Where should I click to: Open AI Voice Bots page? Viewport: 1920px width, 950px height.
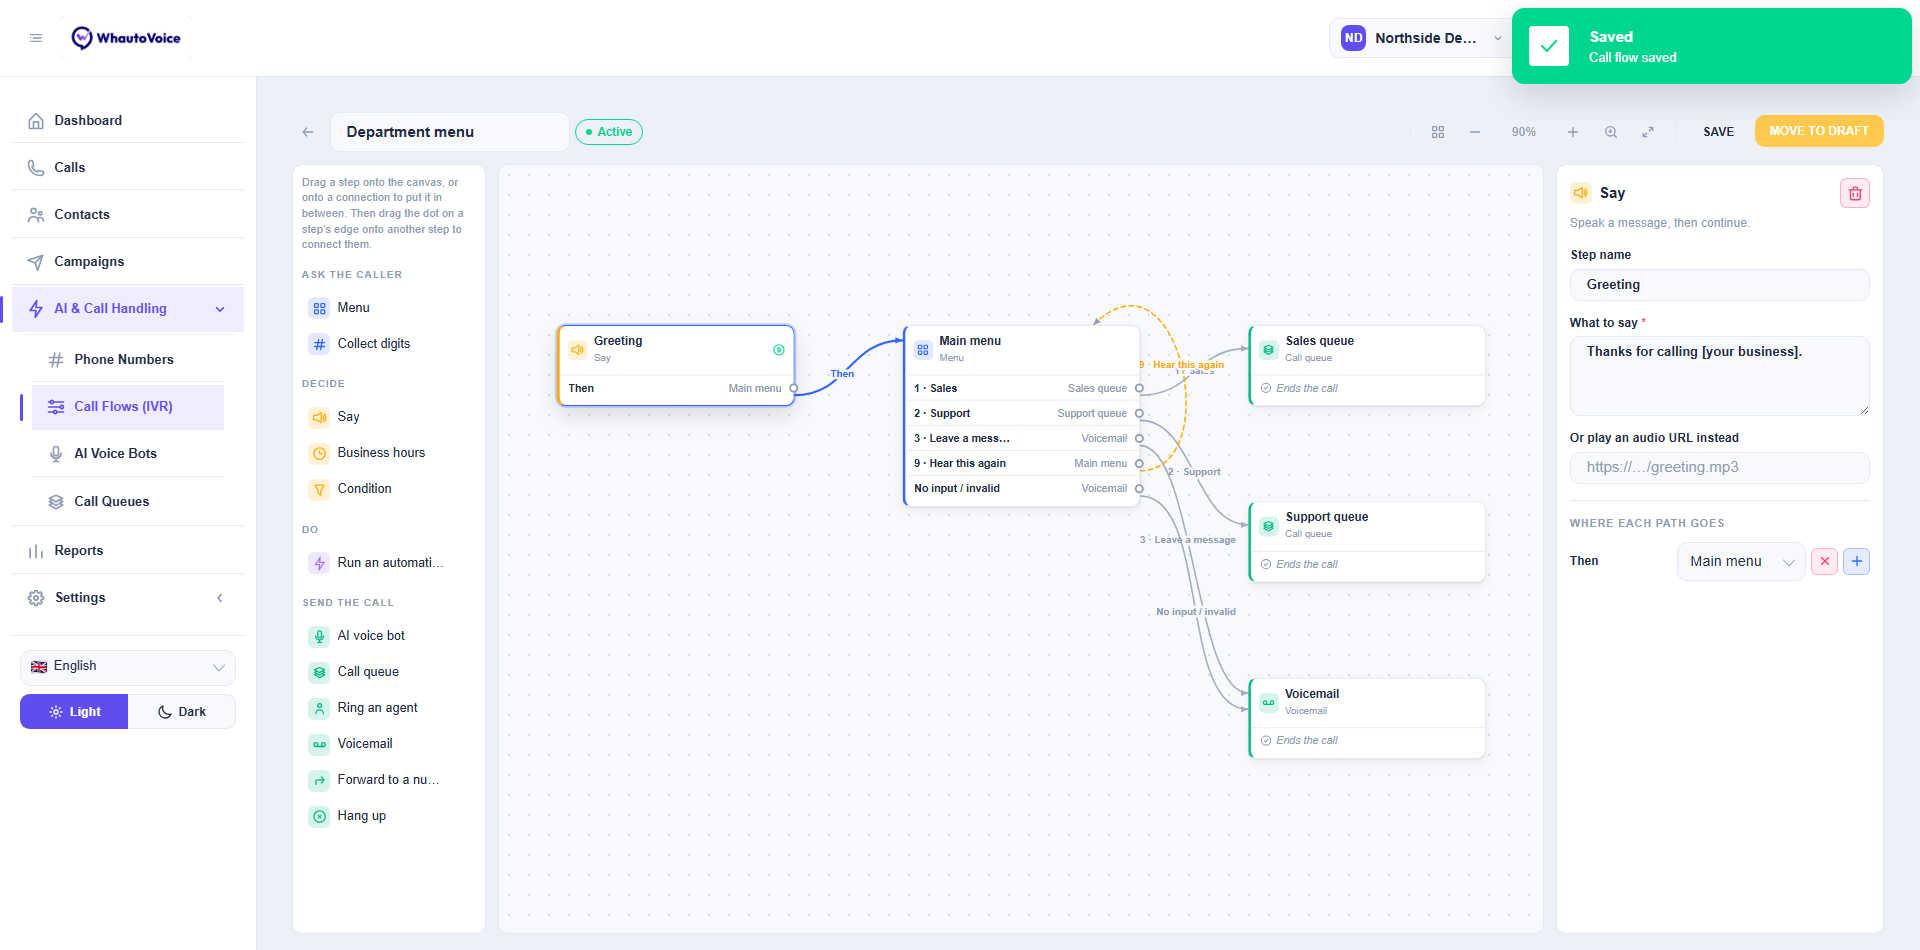coord(128,454)
